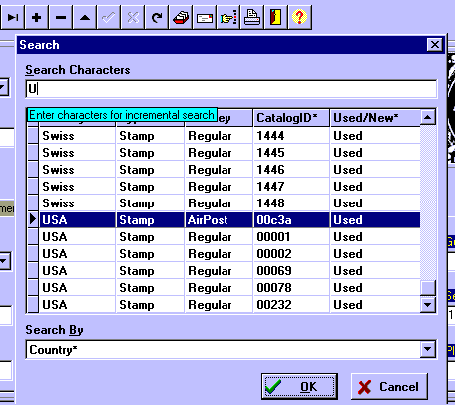This screenshot has width=455, height=405.
Task: Open the red card file icon
Action: pyautogui.click(x=181, y=17)
